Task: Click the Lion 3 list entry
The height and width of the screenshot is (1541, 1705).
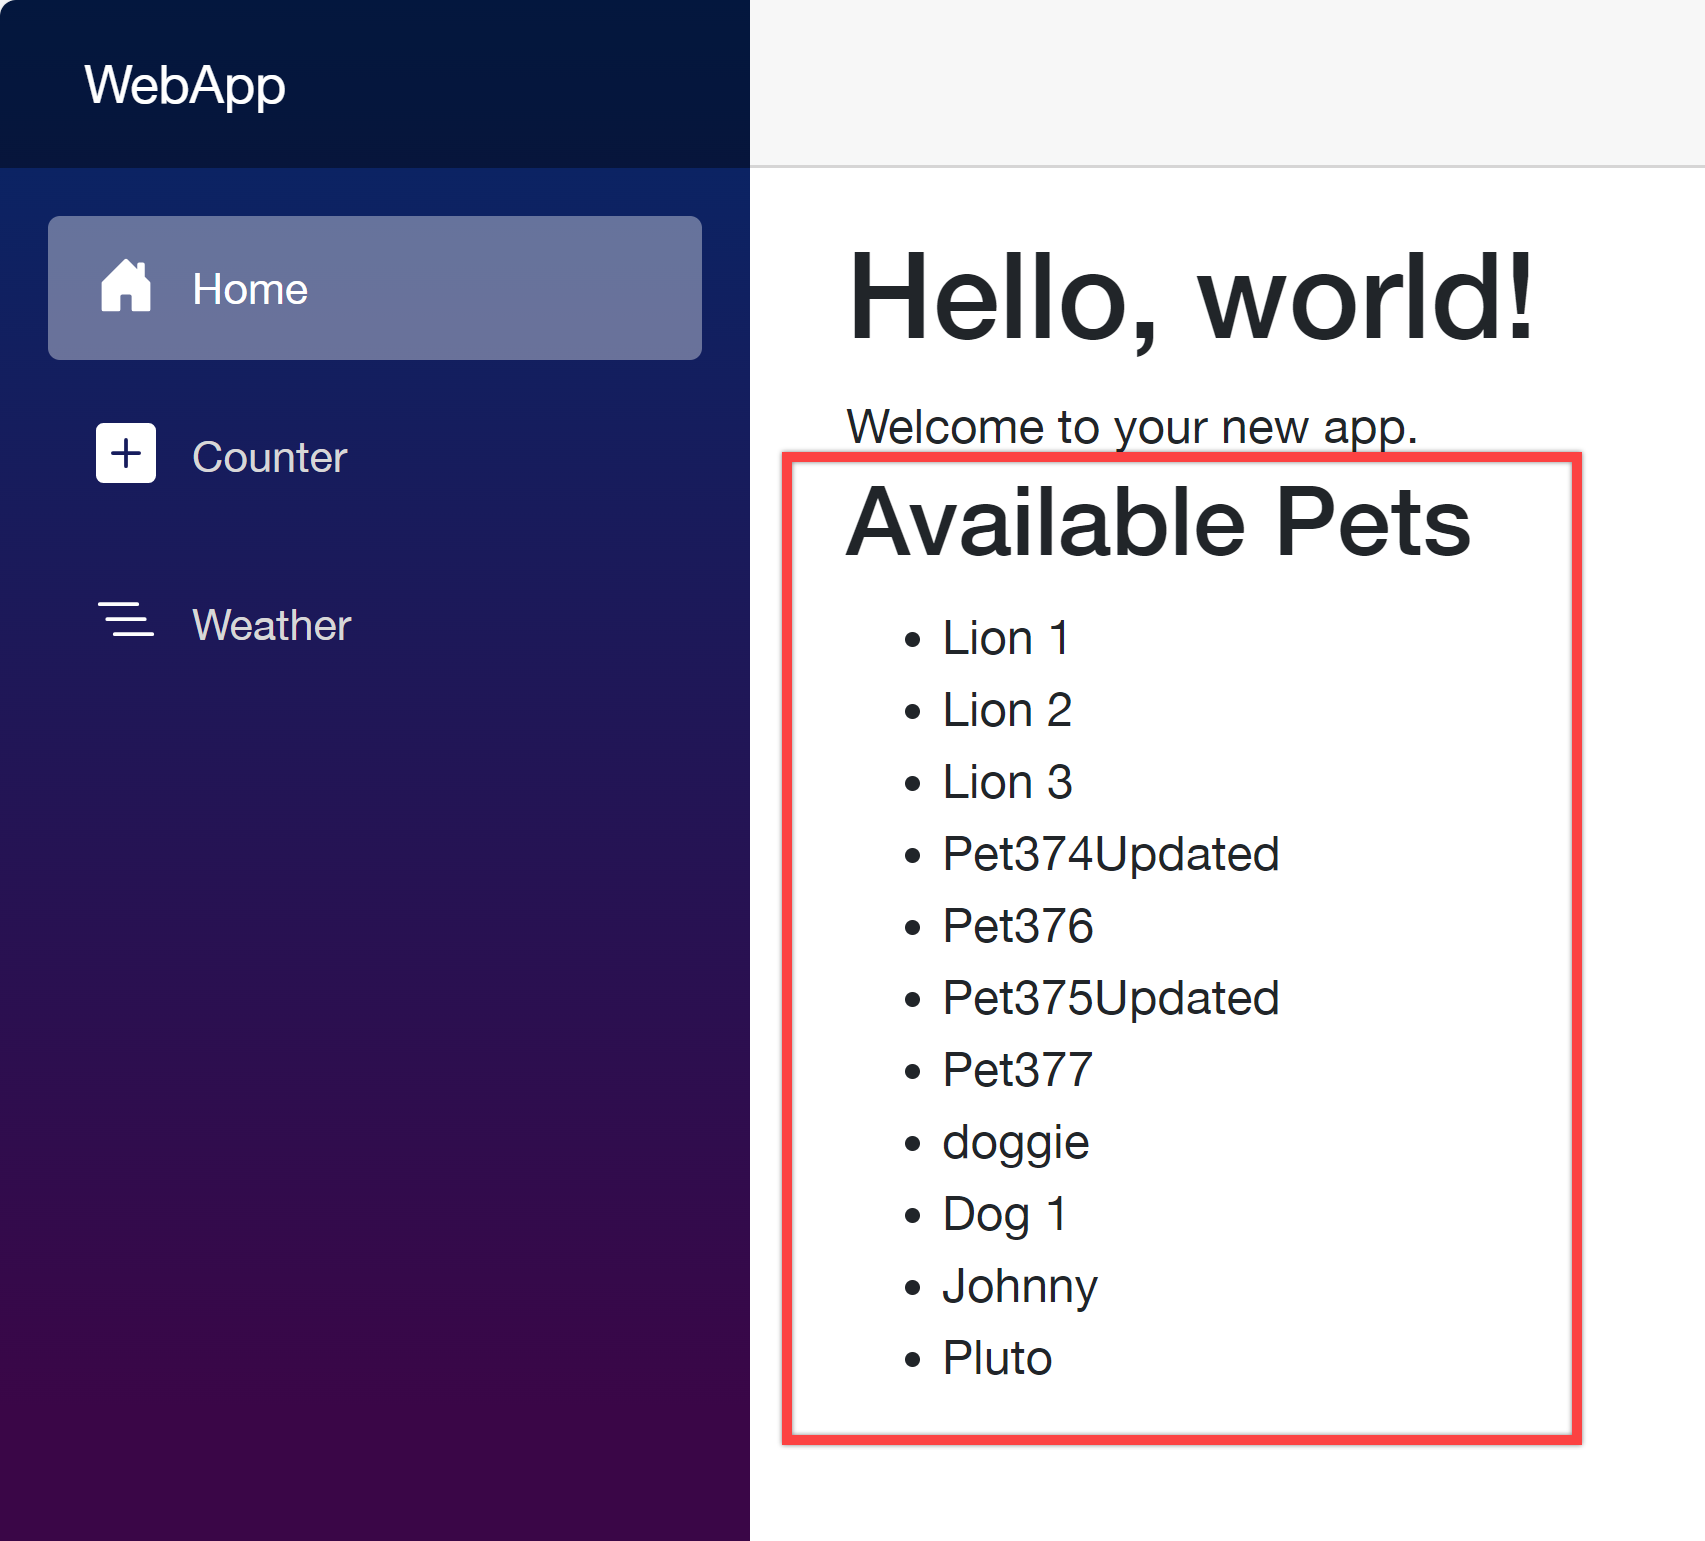Action: click(x=1007, y=782)
